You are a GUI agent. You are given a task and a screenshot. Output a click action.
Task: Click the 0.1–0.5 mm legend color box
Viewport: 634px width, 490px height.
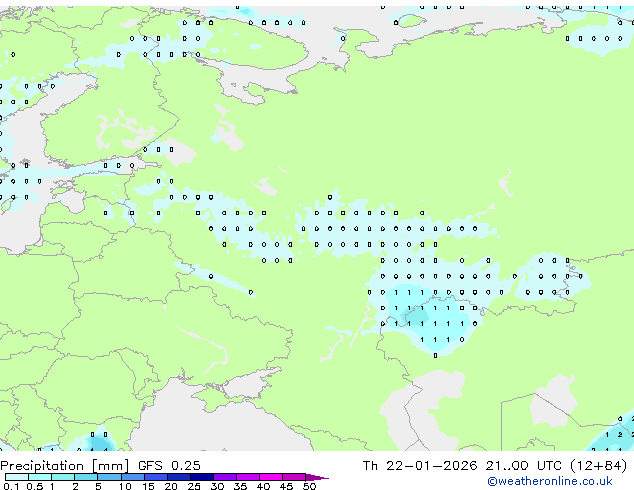coord(17,477)
